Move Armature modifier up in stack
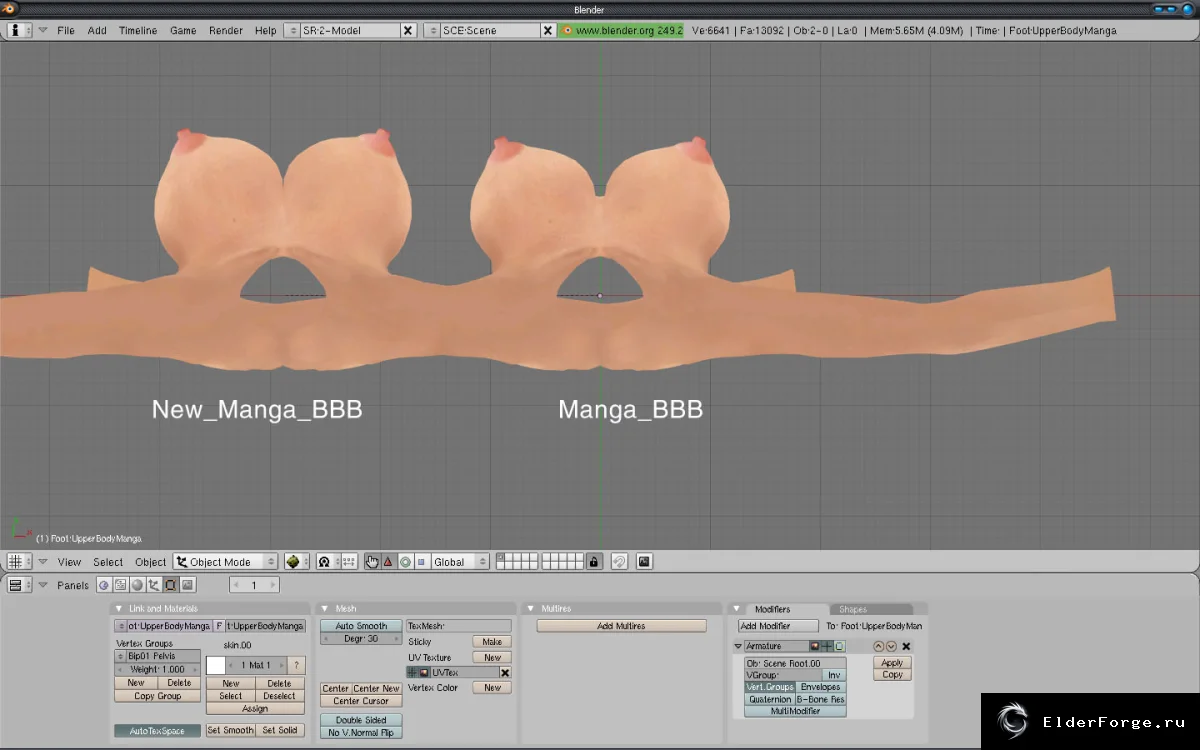Image resolution: width=1200 pixels, height=750 pixels. pos(879,646)
